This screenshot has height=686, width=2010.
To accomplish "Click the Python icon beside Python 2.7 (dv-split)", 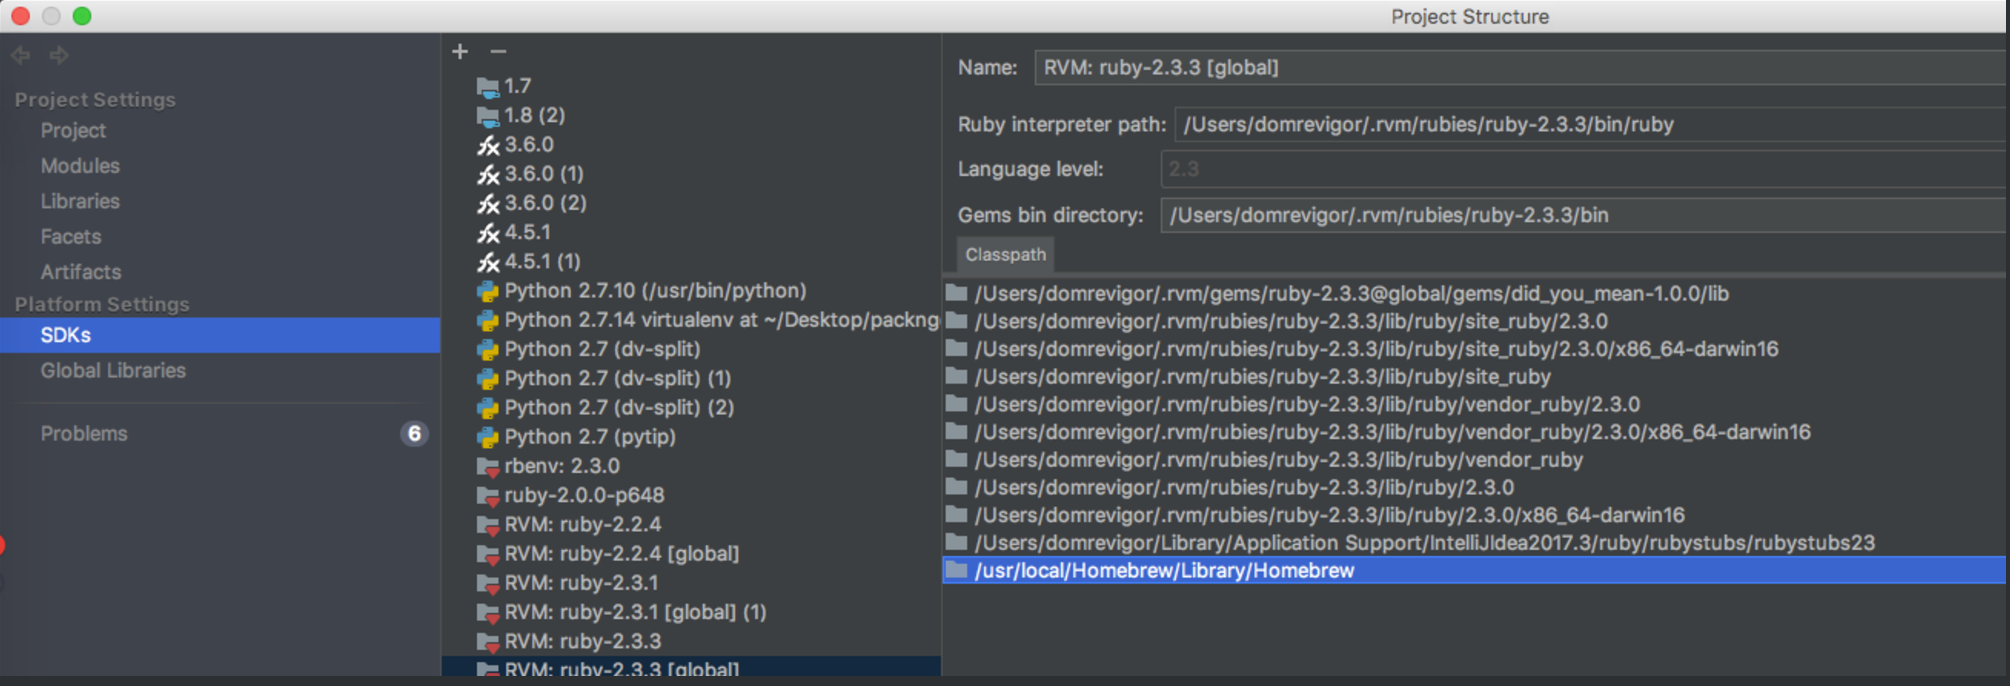I will [488, 350].
